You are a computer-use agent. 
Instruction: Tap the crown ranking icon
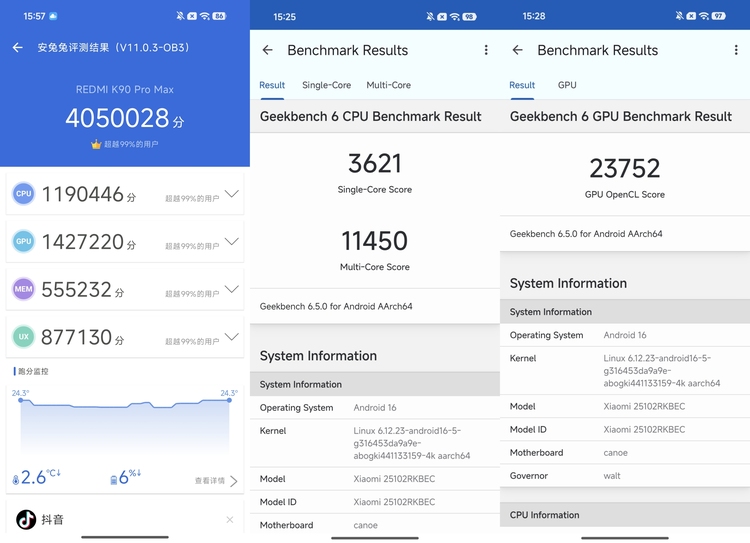point(96,144)
